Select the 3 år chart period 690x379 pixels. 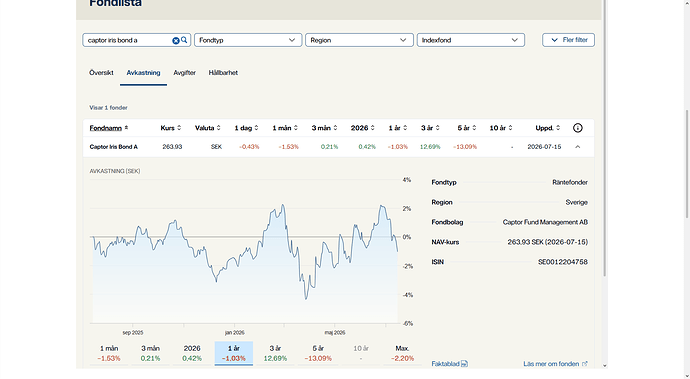click(x=275, y=353)
